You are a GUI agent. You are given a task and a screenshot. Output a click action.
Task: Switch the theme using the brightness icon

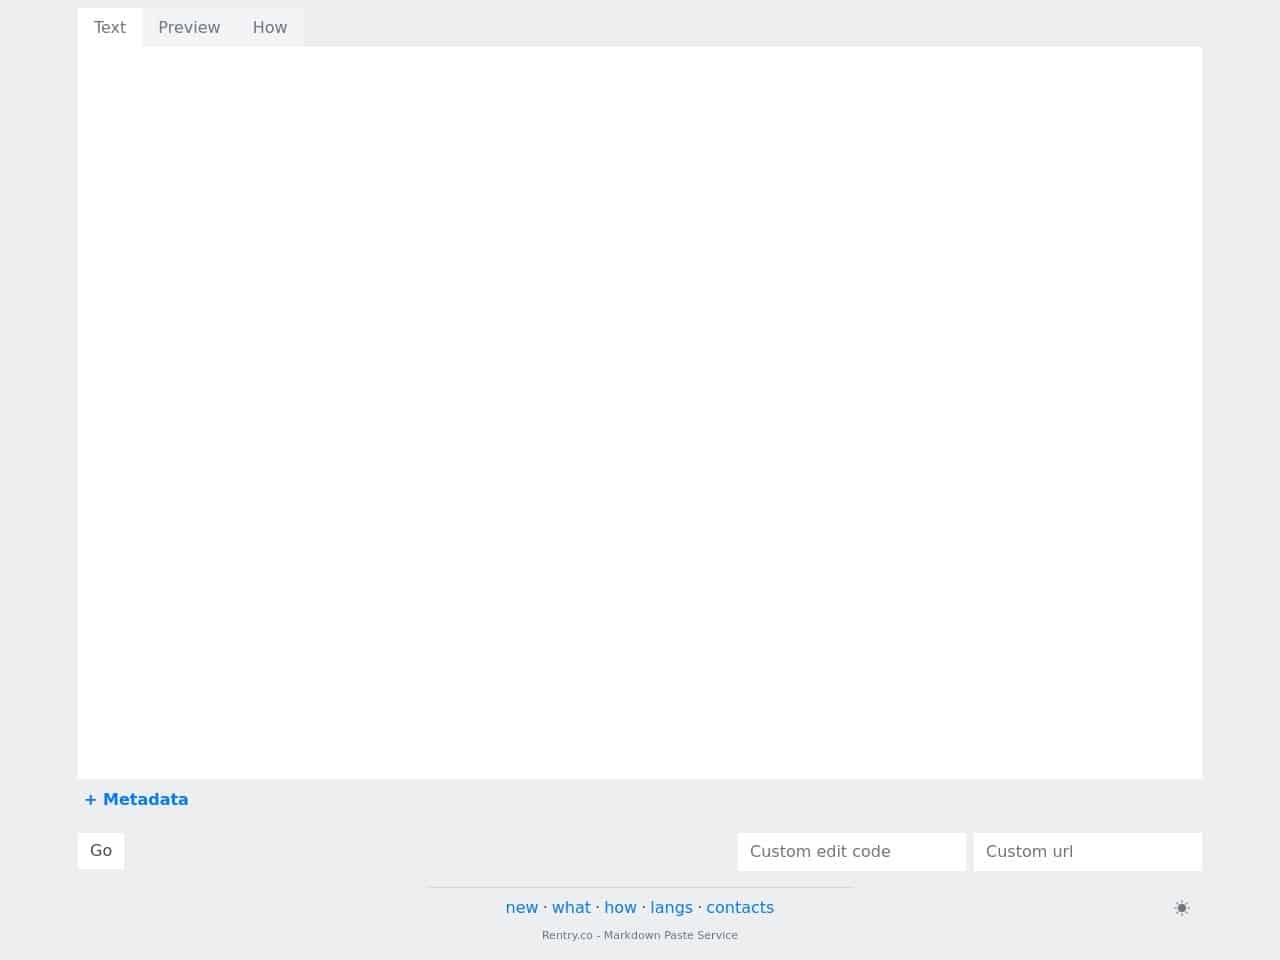(1181, 908)
